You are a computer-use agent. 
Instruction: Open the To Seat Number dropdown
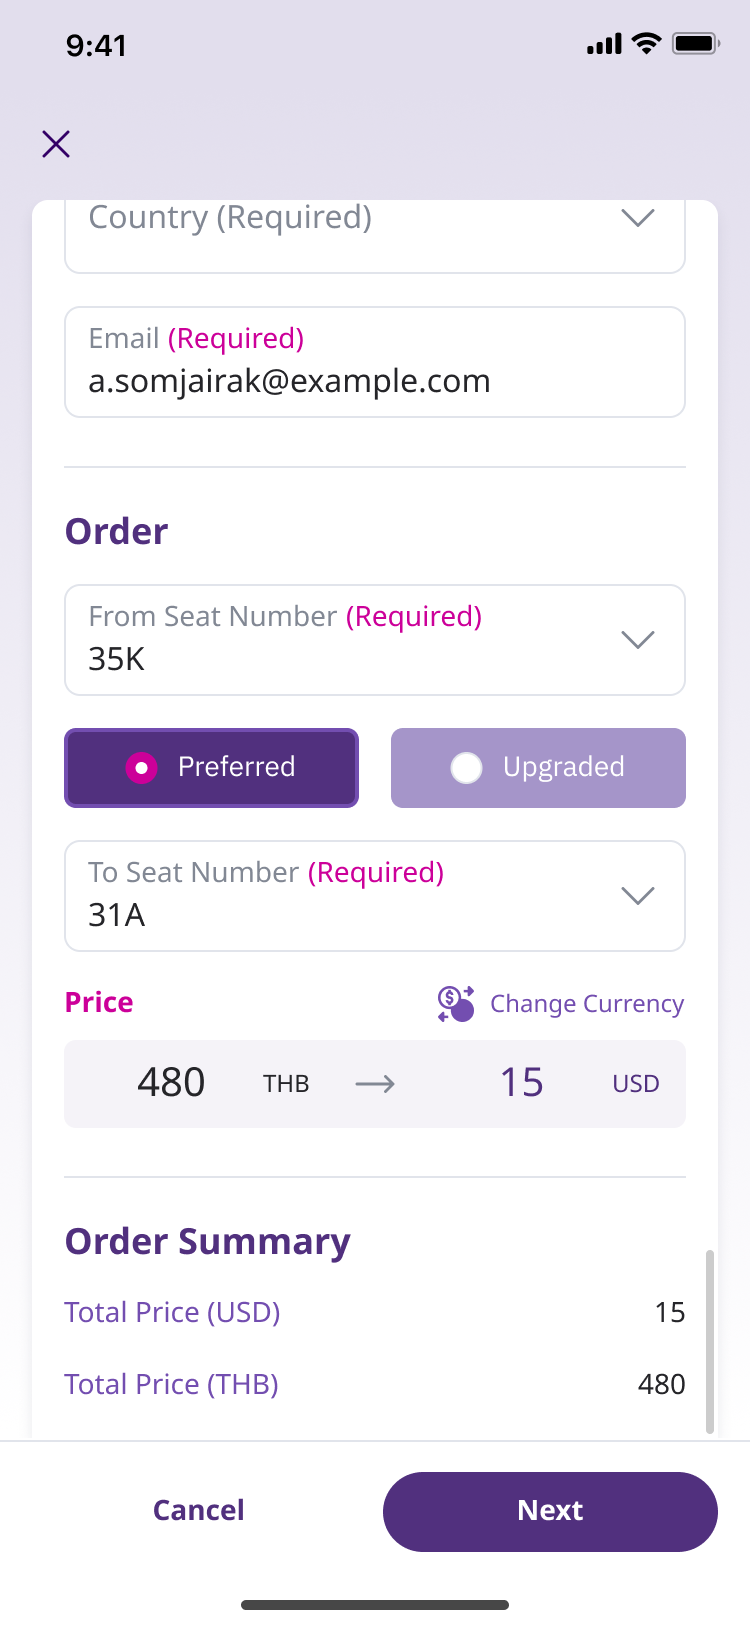click(x=375, y=896)
